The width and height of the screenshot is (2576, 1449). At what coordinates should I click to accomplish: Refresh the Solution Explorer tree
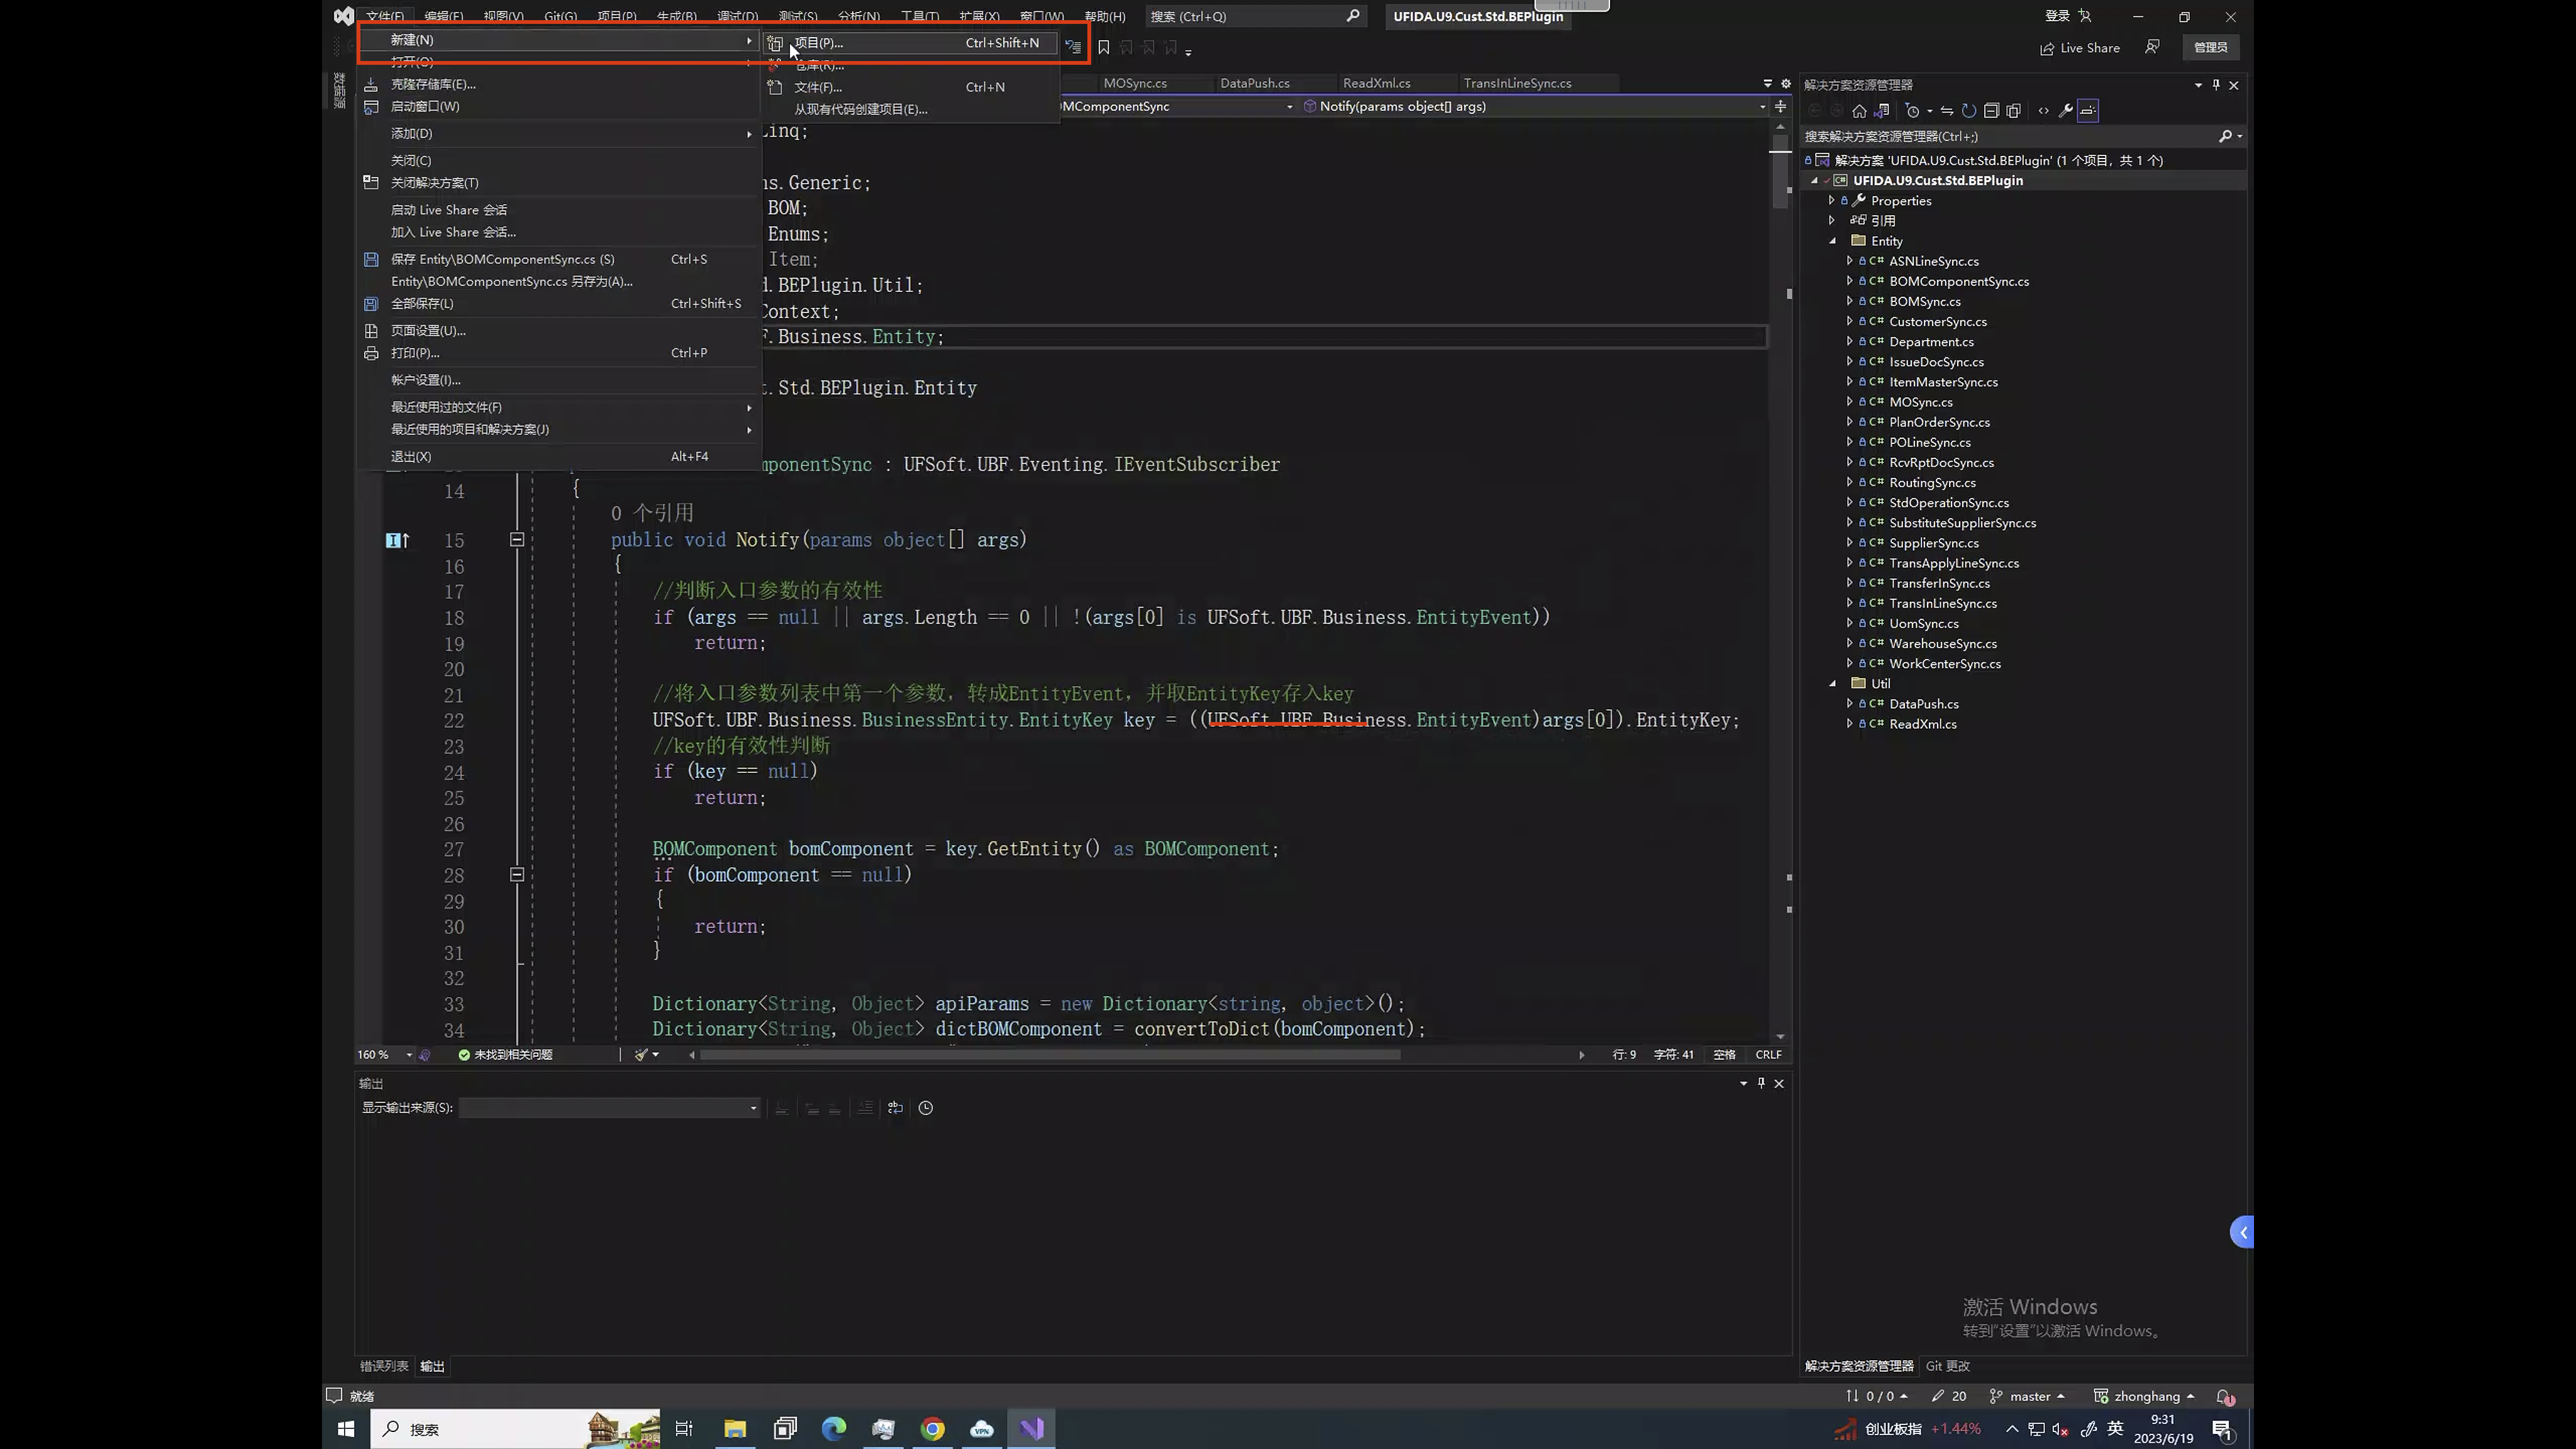1969,111
